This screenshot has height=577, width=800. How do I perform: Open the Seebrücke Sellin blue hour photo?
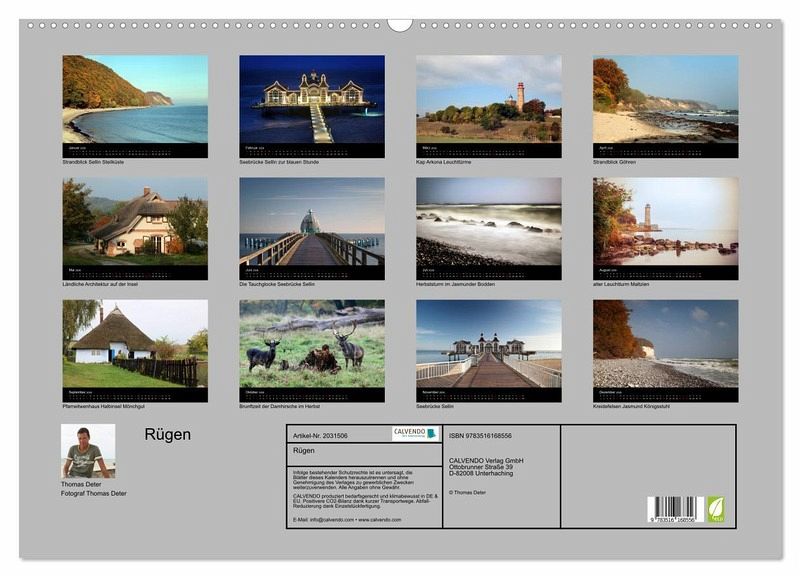(312, 106)
